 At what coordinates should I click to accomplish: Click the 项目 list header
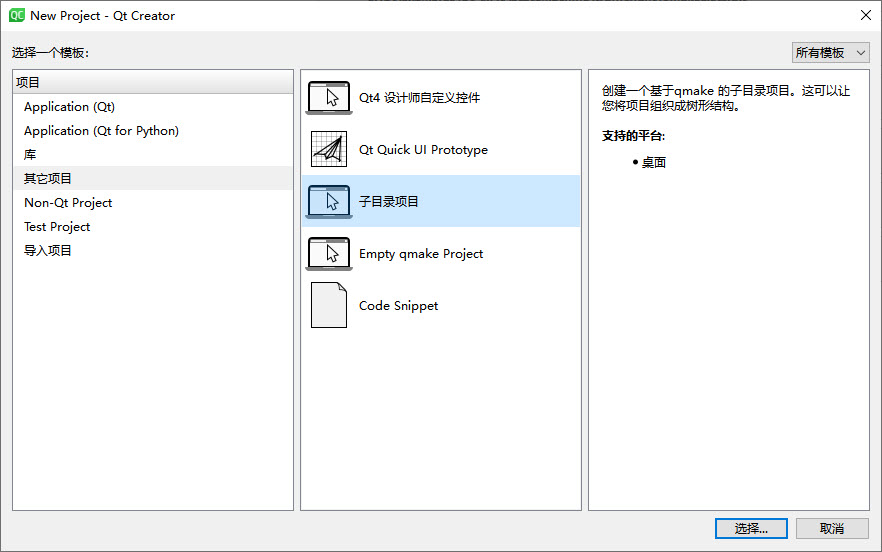153,82
